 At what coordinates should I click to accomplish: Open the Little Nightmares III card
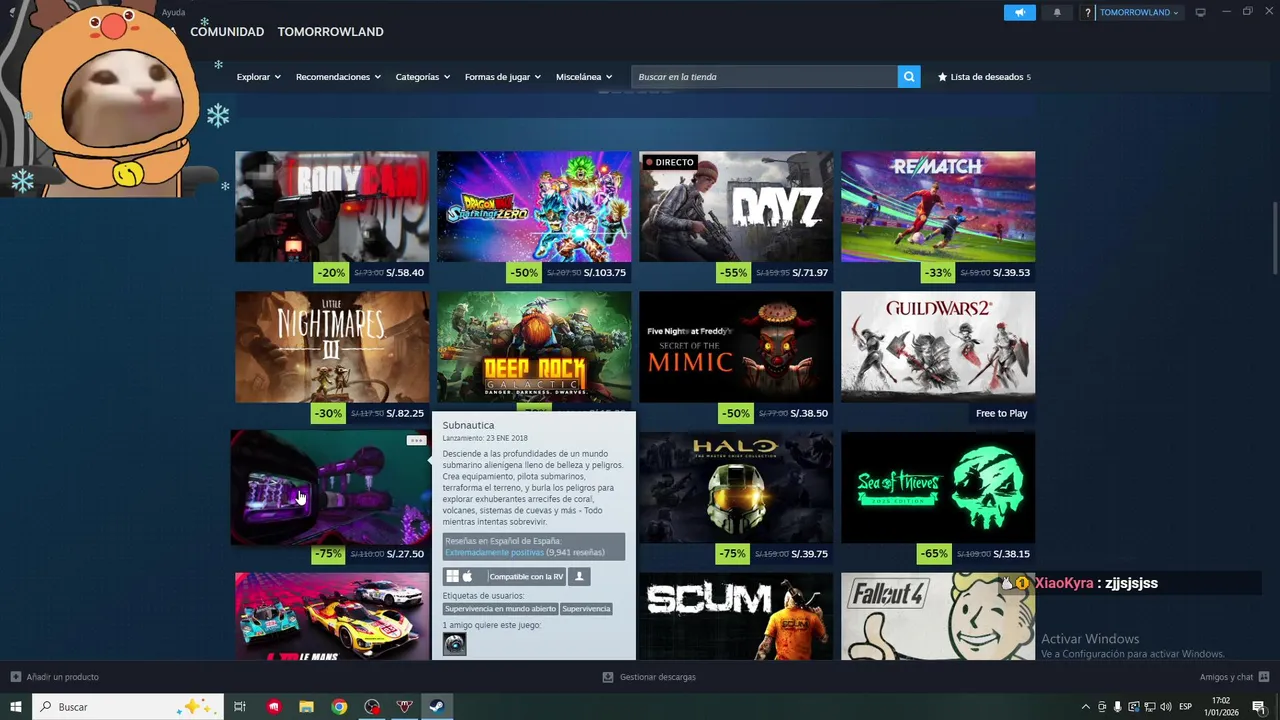pyautogui.click(x=332, y=347)
